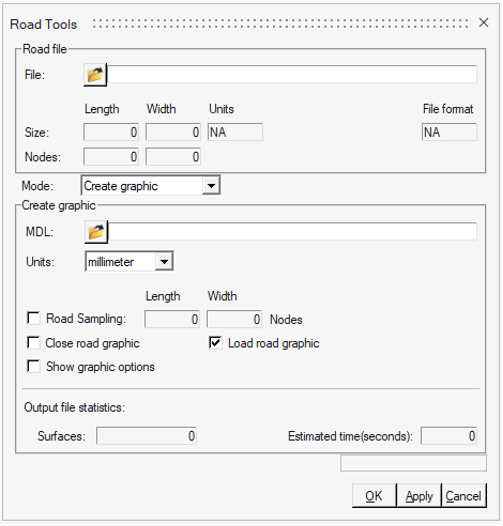The width and height of the screenshot is (503, 526).
Task: Select the Road Sampling Width nodes field
Action: pyautogui.click(x=234, y=319)
